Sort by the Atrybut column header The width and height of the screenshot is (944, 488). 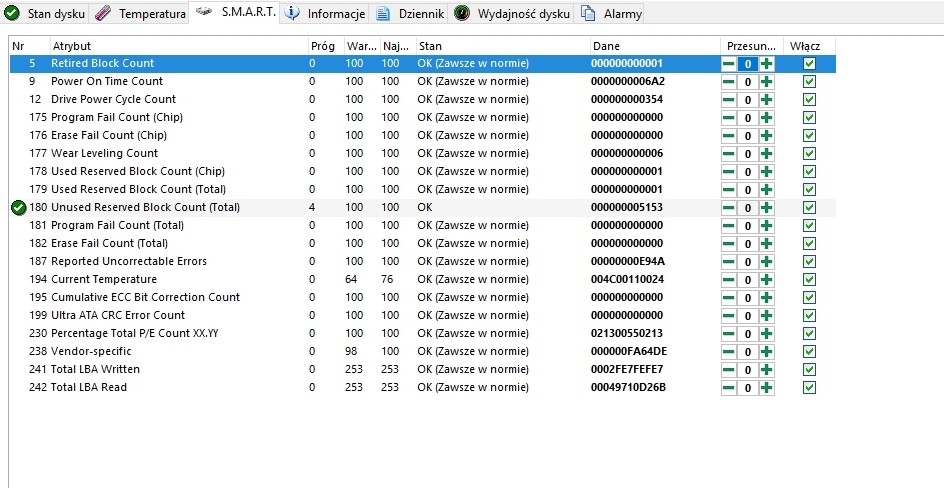[x=179, y=46]
